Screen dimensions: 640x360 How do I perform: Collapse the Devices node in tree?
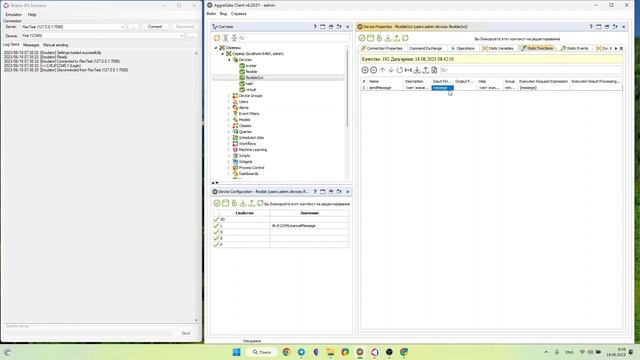229,60
